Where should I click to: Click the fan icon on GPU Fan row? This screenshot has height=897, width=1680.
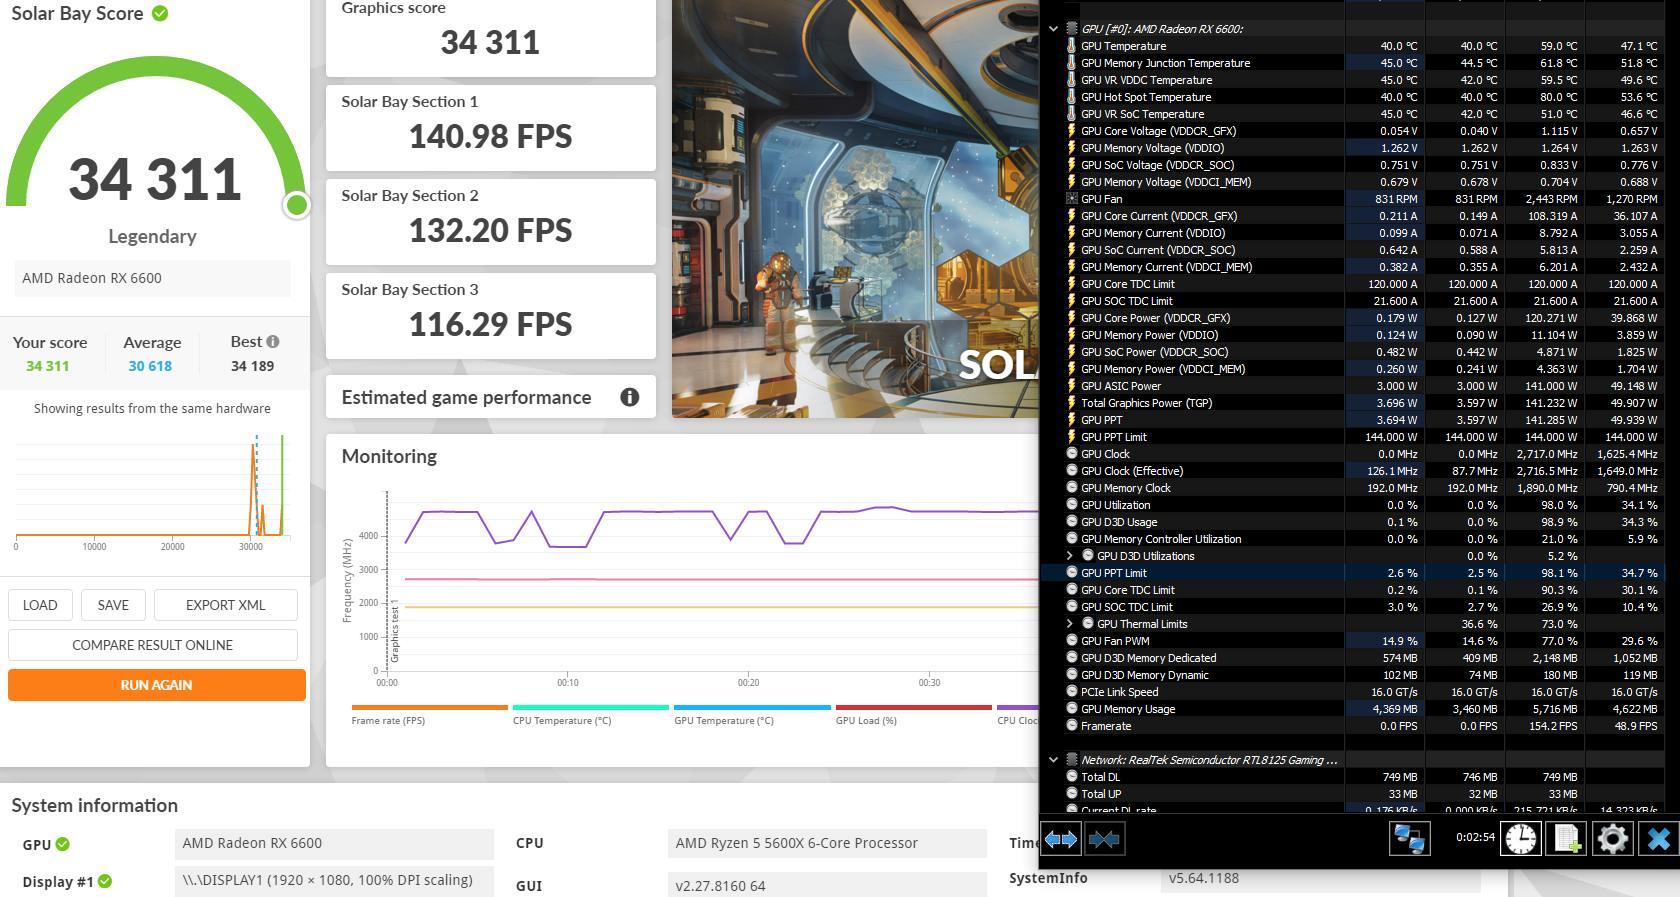point(1072,199)
